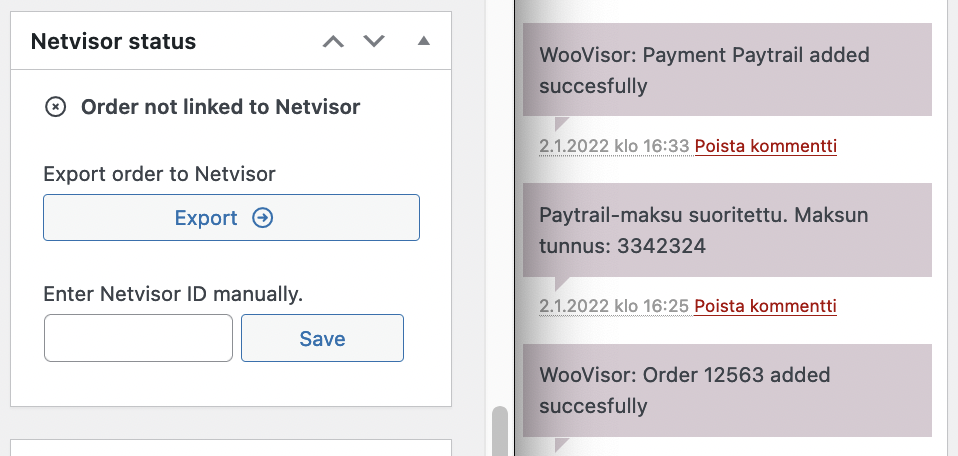Click the Enter Netvisor ID manually label
This screenshot has width=958, height=456.
coord(174,295)
